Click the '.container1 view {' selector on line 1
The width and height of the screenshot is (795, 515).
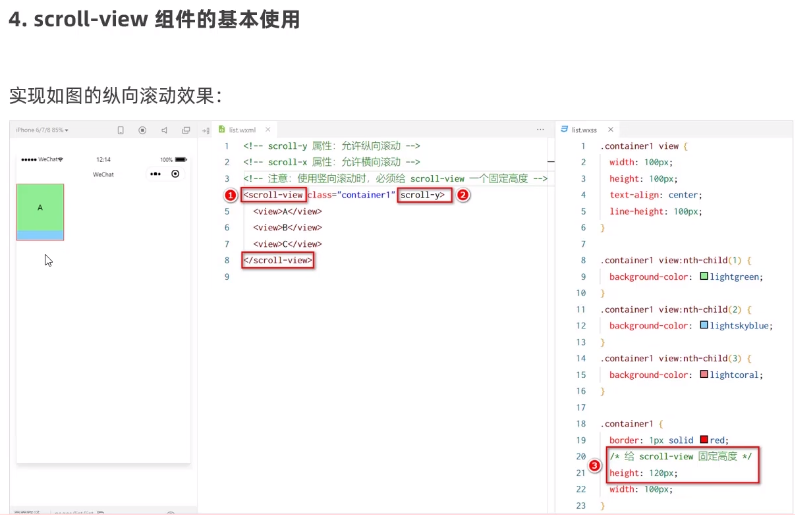[x=644, y=146]
